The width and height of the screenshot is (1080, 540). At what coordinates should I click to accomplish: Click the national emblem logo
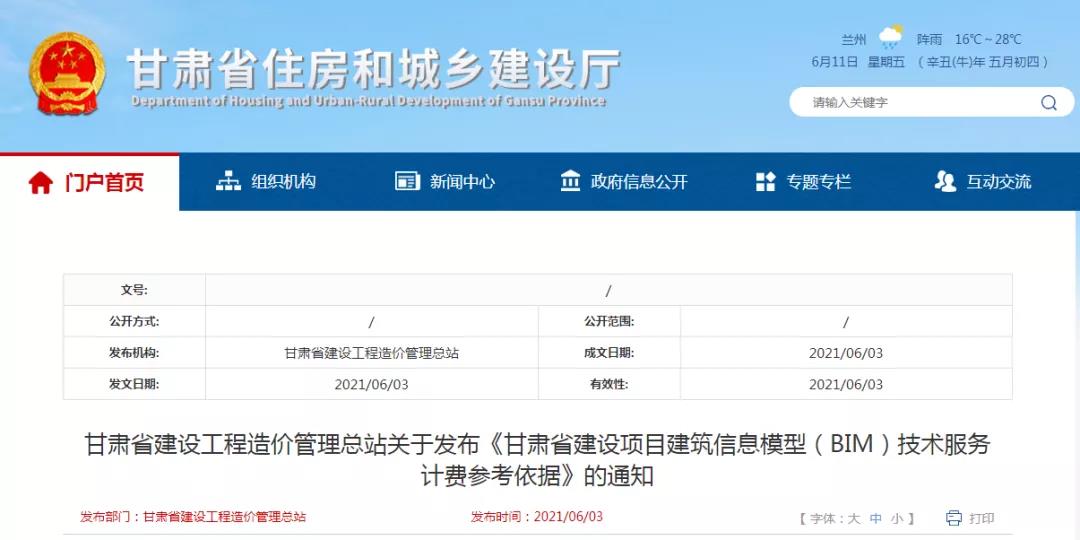click(68, 72)
